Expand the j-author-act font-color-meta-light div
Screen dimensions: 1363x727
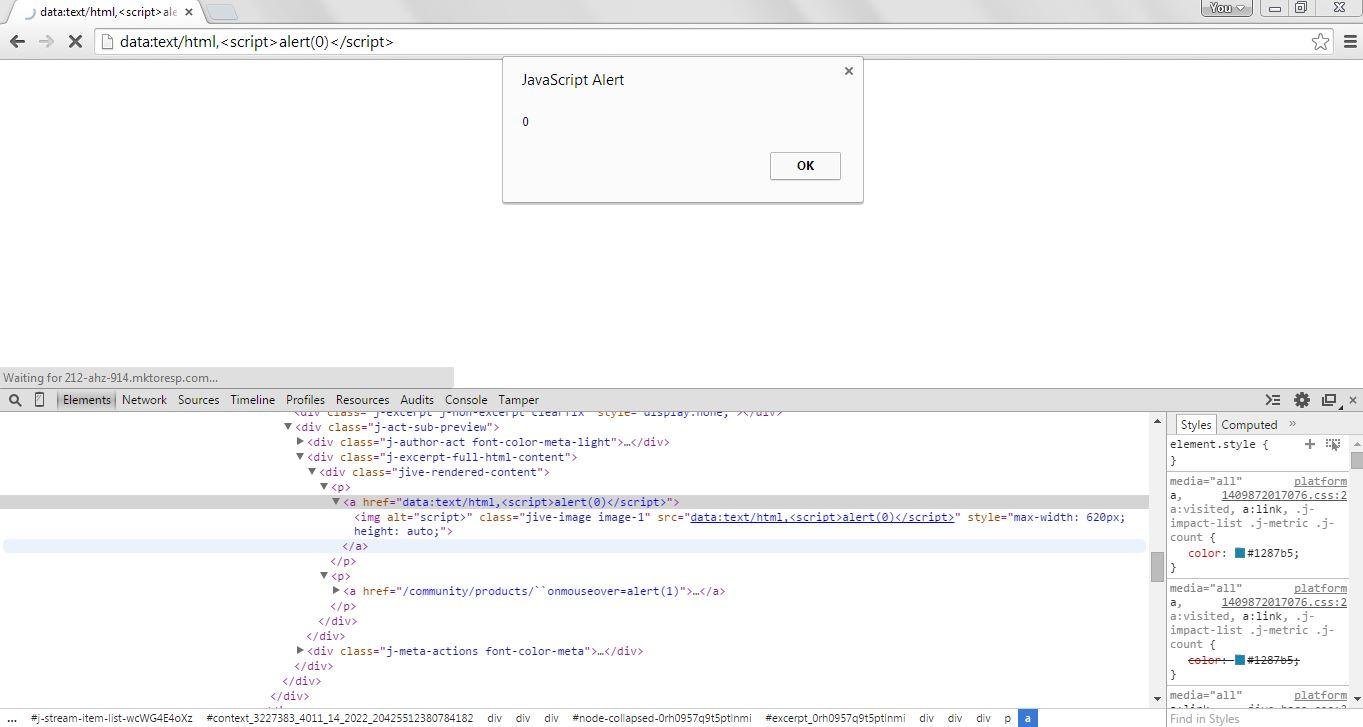(x=300, y=442)
